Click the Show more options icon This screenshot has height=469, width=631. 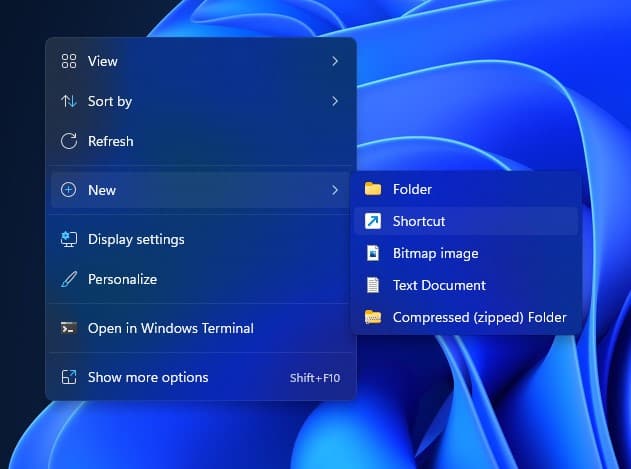pyautogui.click(x=69, y=377)
